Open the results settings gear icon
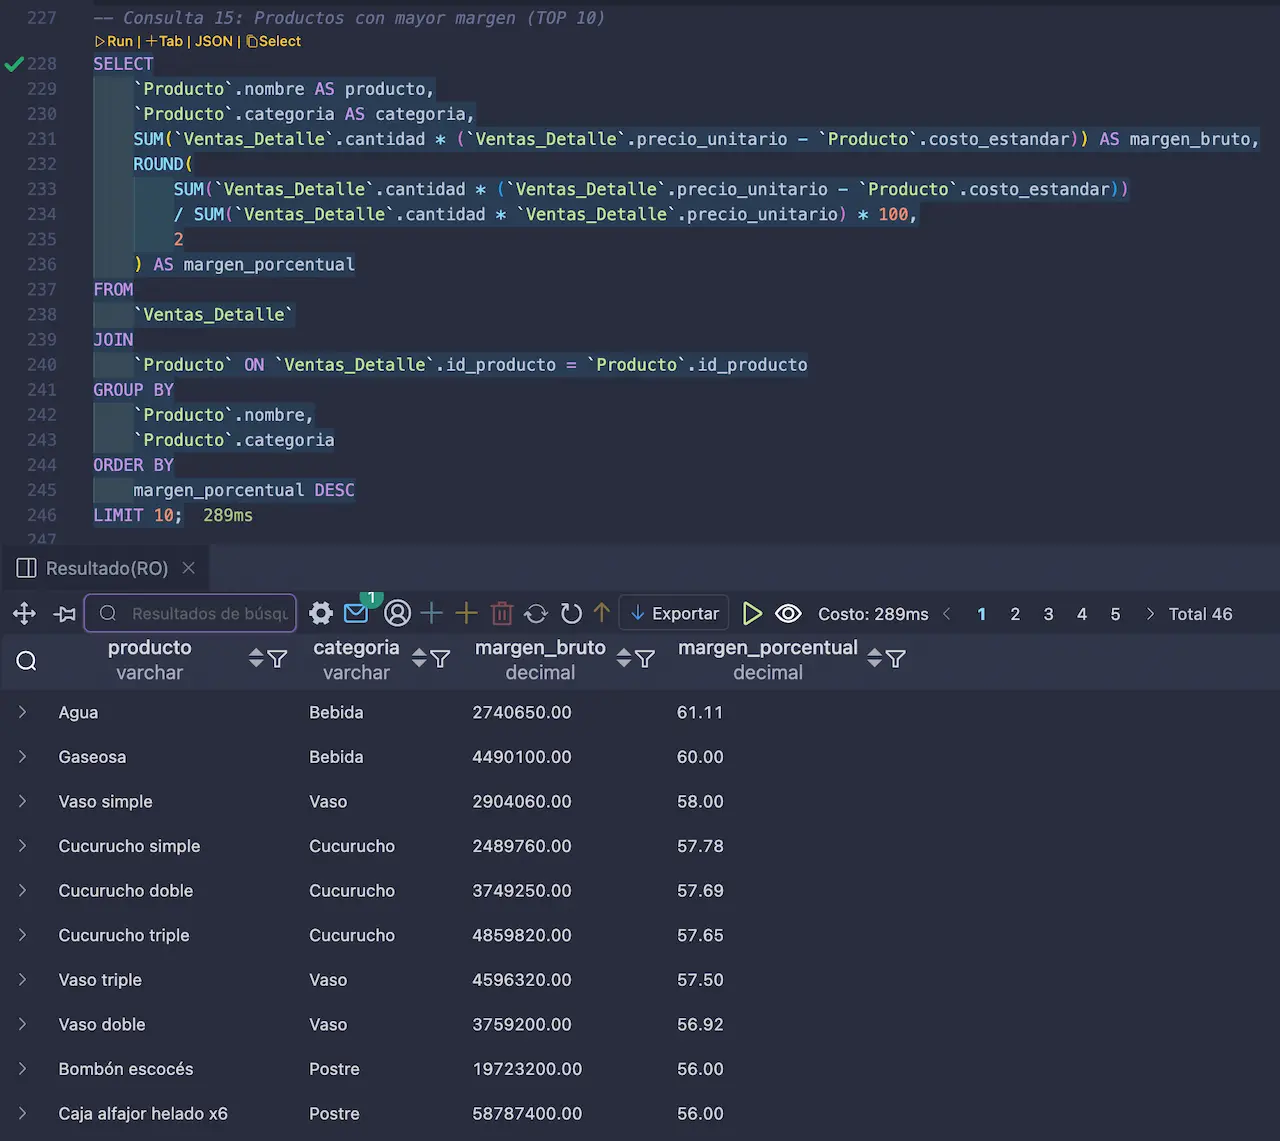The height and width of the screenshot is (1141, 1280). (x=320, y=613)
